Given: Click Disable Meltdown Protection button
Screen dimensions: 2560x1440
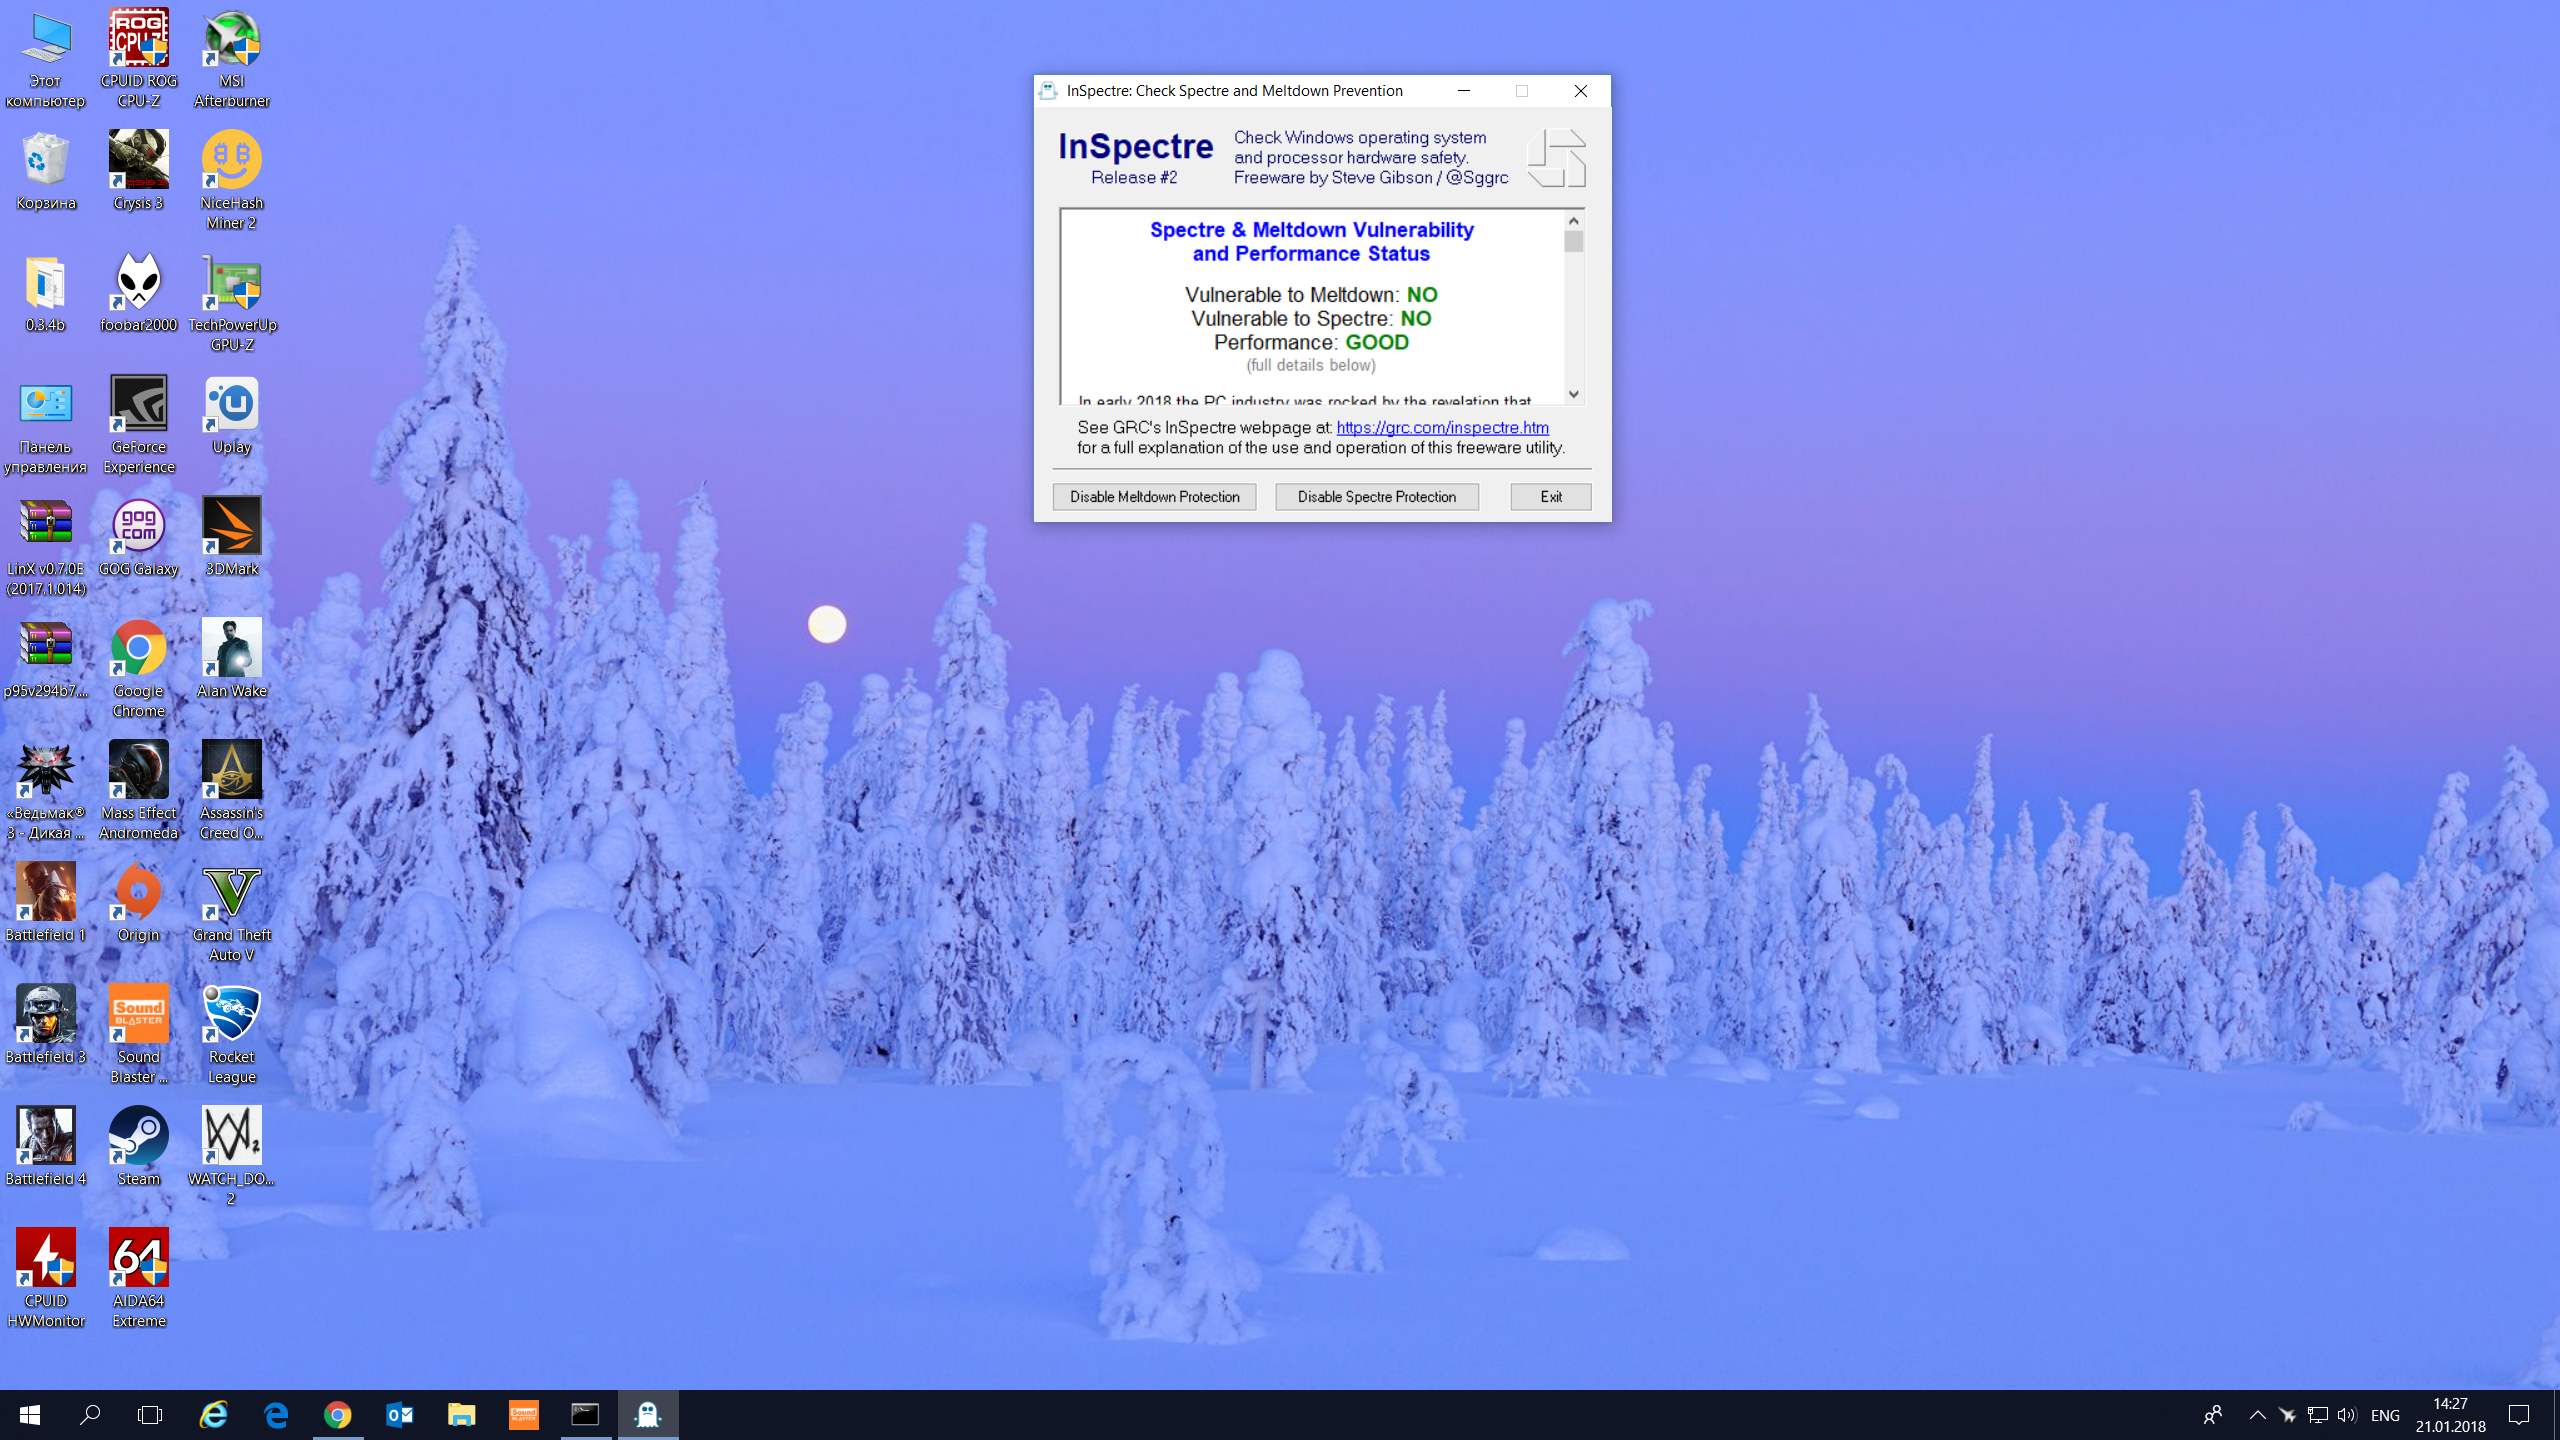Looking at the screenshot, I should (1154, 497).
